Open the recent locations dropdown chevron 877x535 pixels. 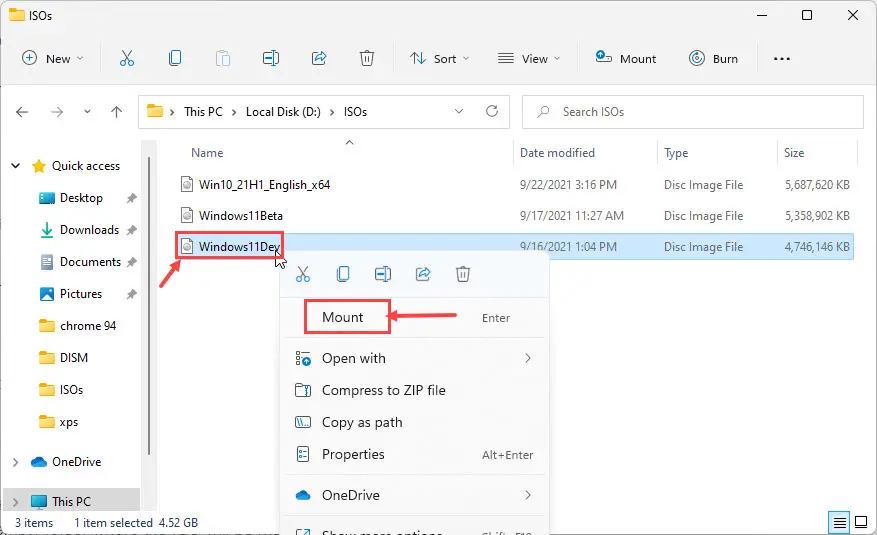[x=87, y=112]
